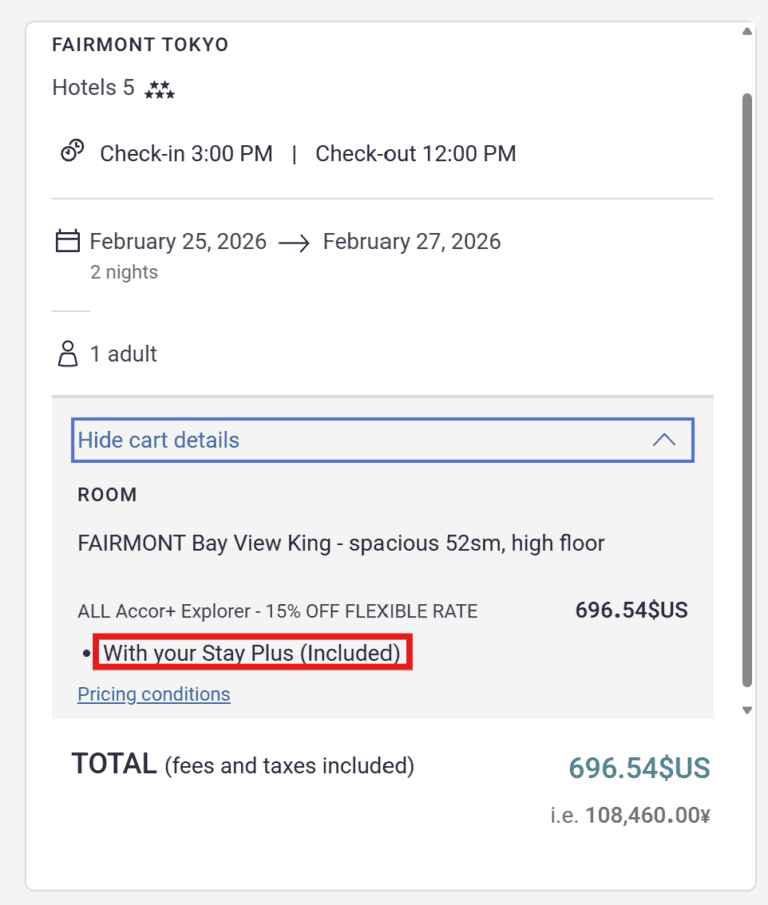Image resolution: width=768 pixels, height=905 pixels.
Task: Click the With your Stay Plus (Included) item
Action: tap(253, 652)
